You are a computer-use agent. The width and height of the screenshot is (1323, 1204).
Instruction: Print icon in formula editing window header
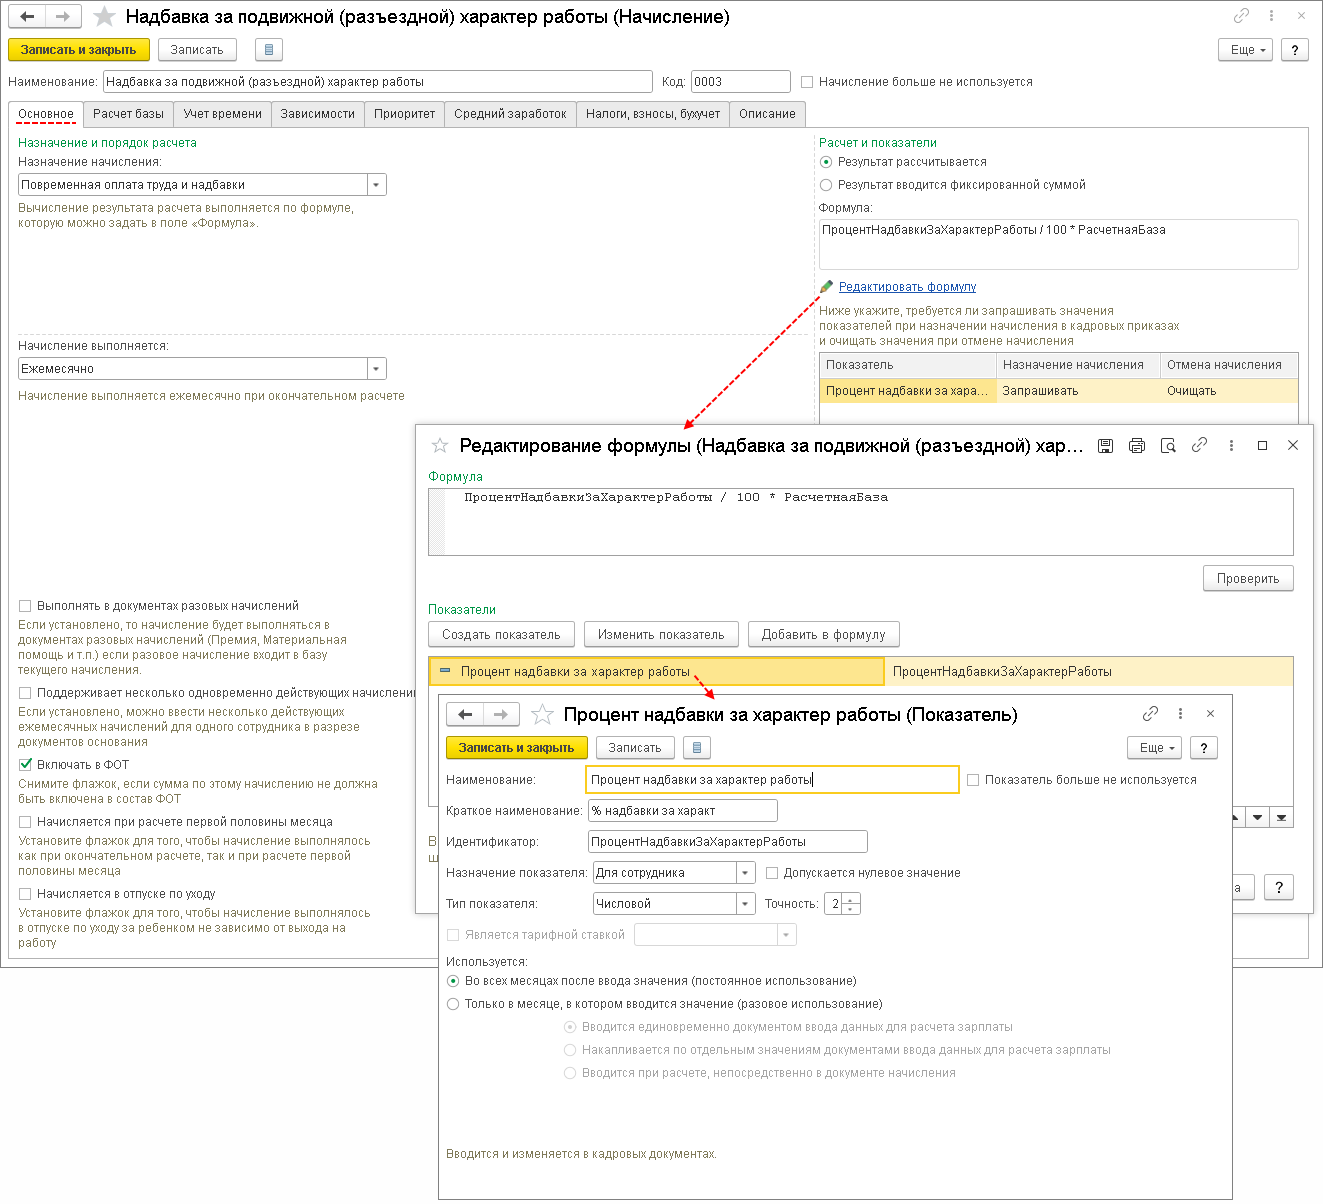pyautogui.click(x=1137, y=446)
